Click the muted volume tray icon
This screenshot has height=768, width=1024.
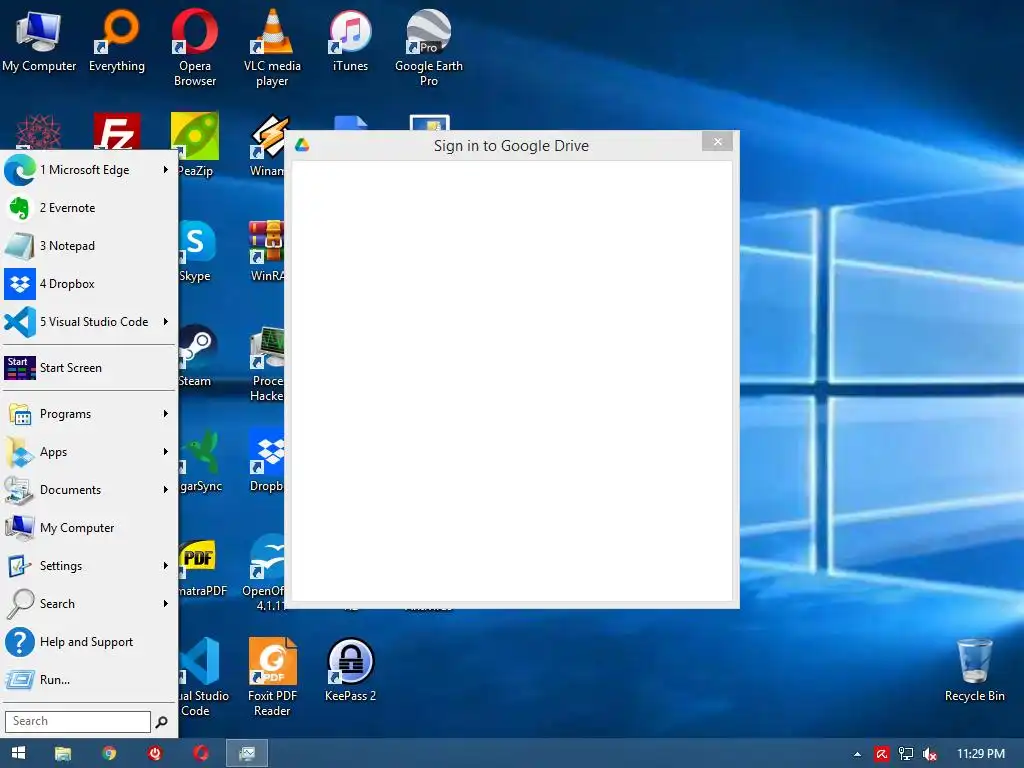pyautogui.click(x=929, y=754)
